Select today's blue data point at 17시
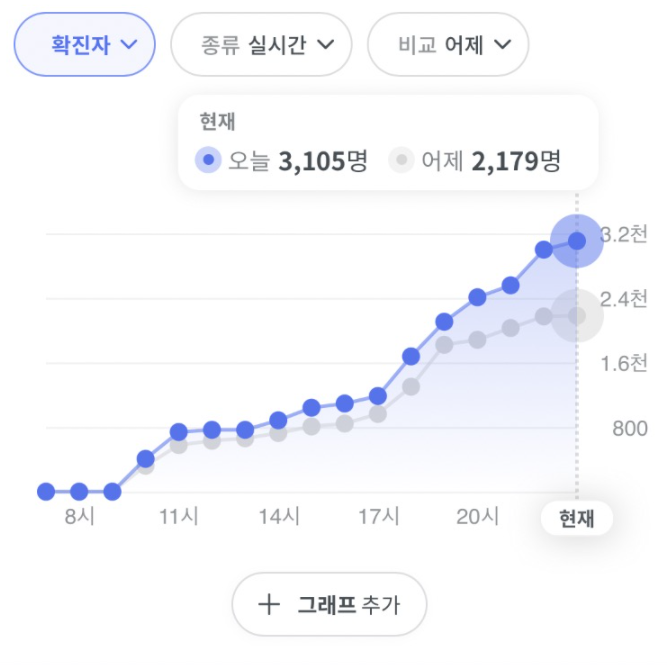Image resolution: width=667 pixels, height=665 pixels. pyautogui.click(x=378, y=396)
